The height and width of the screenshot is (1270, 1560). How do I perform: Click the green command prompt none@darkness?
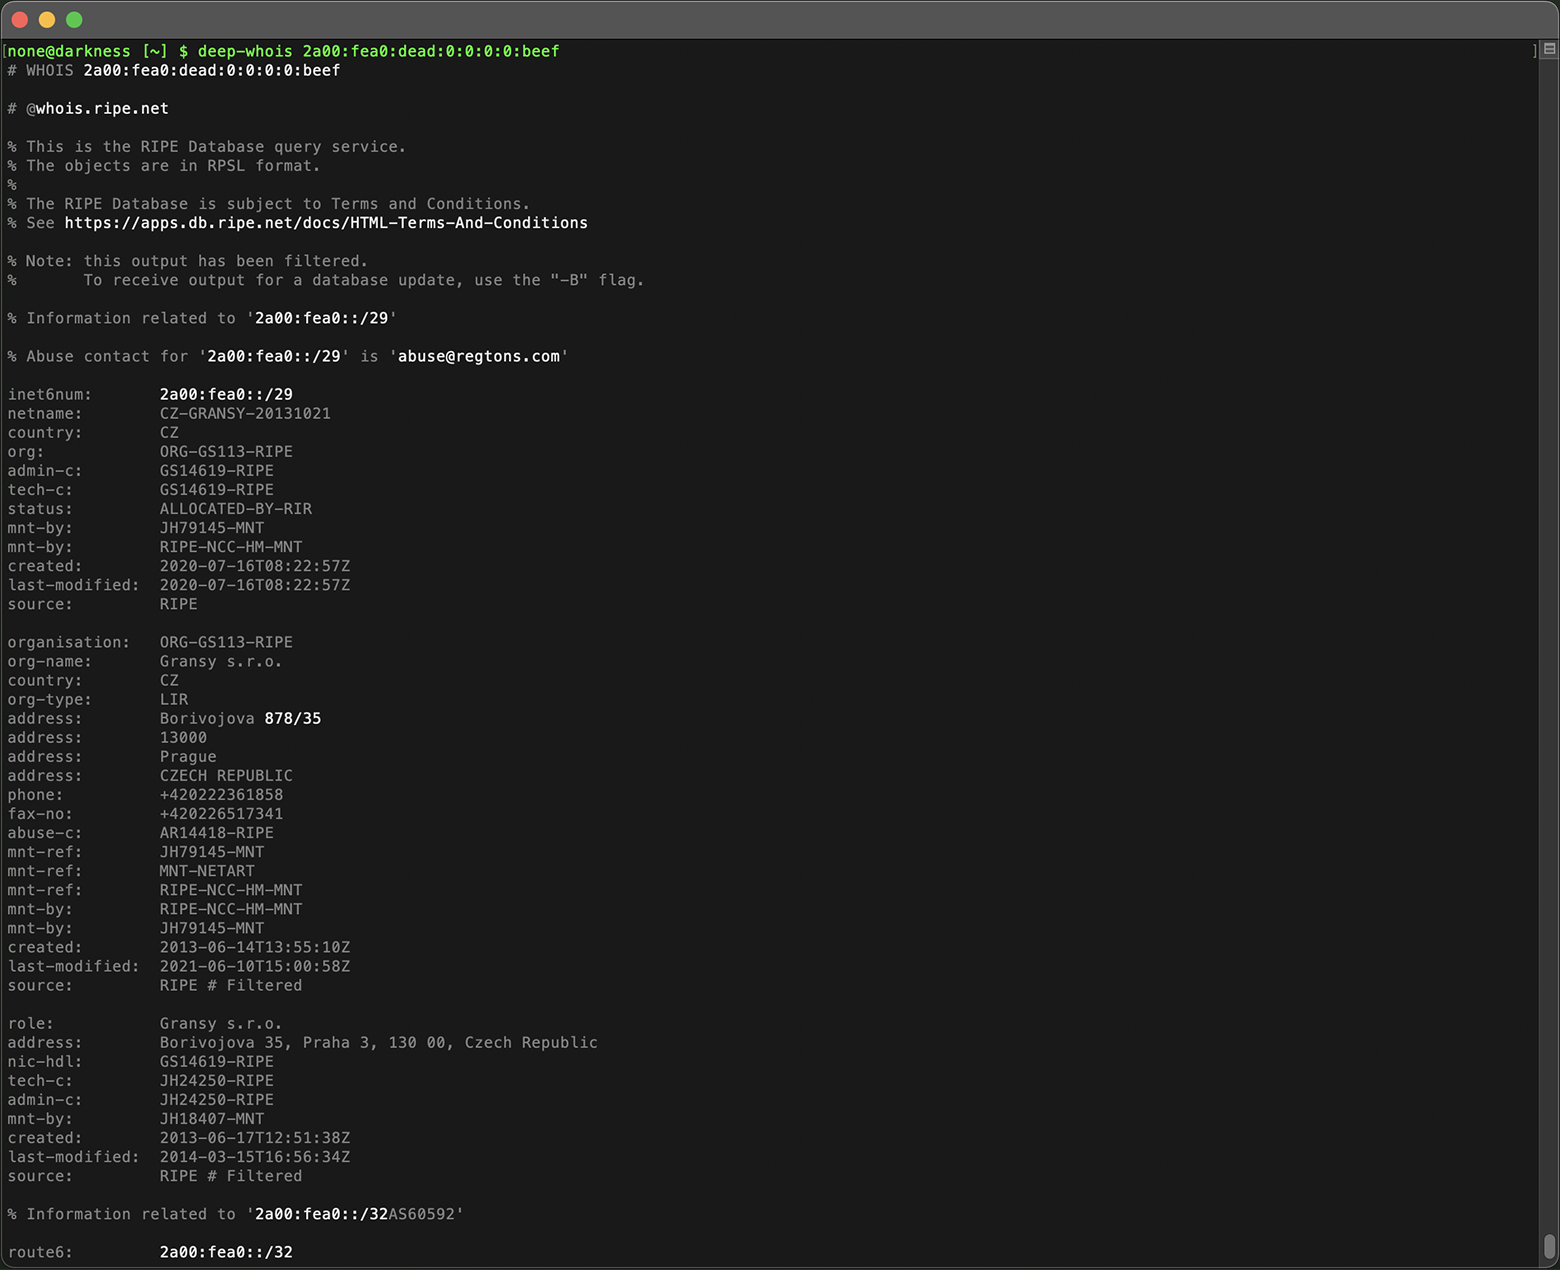pos(68,51)
